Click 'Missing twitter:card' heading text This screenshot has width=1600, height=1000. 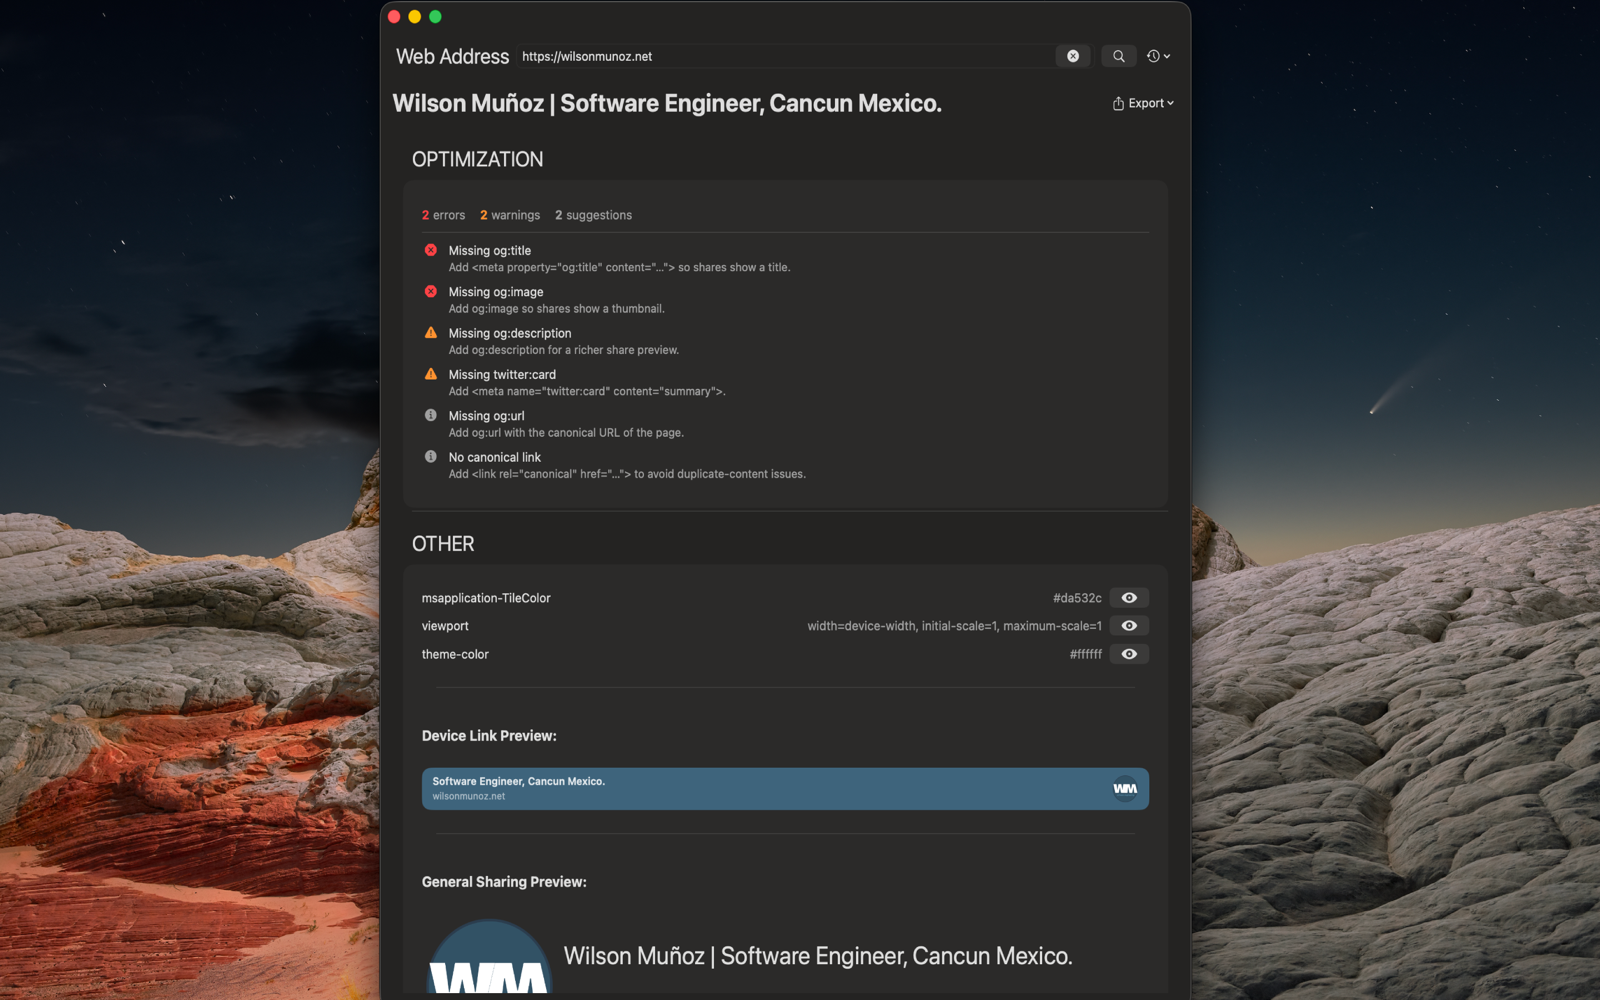502,375
